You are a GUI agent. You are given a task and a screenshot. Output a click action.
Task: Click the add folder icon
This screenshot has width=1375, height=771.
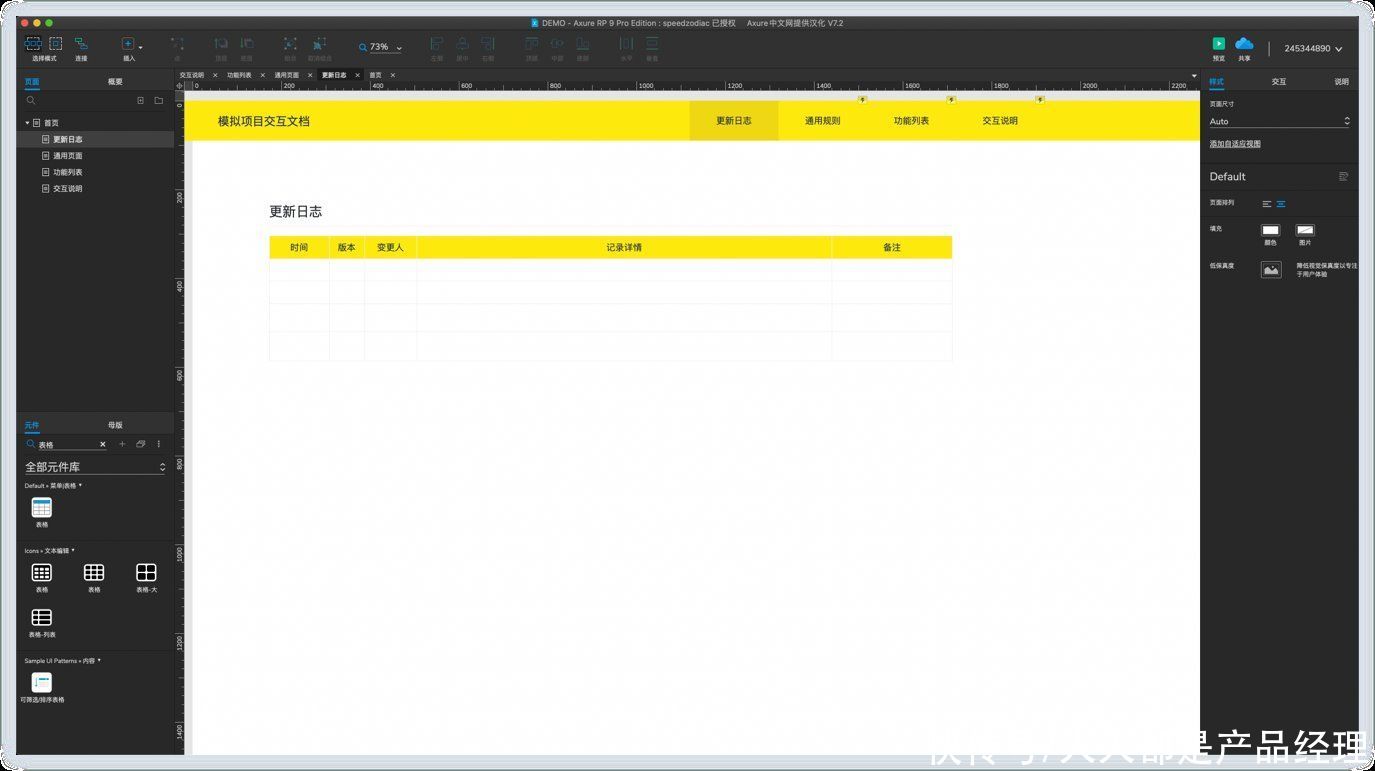158,101
